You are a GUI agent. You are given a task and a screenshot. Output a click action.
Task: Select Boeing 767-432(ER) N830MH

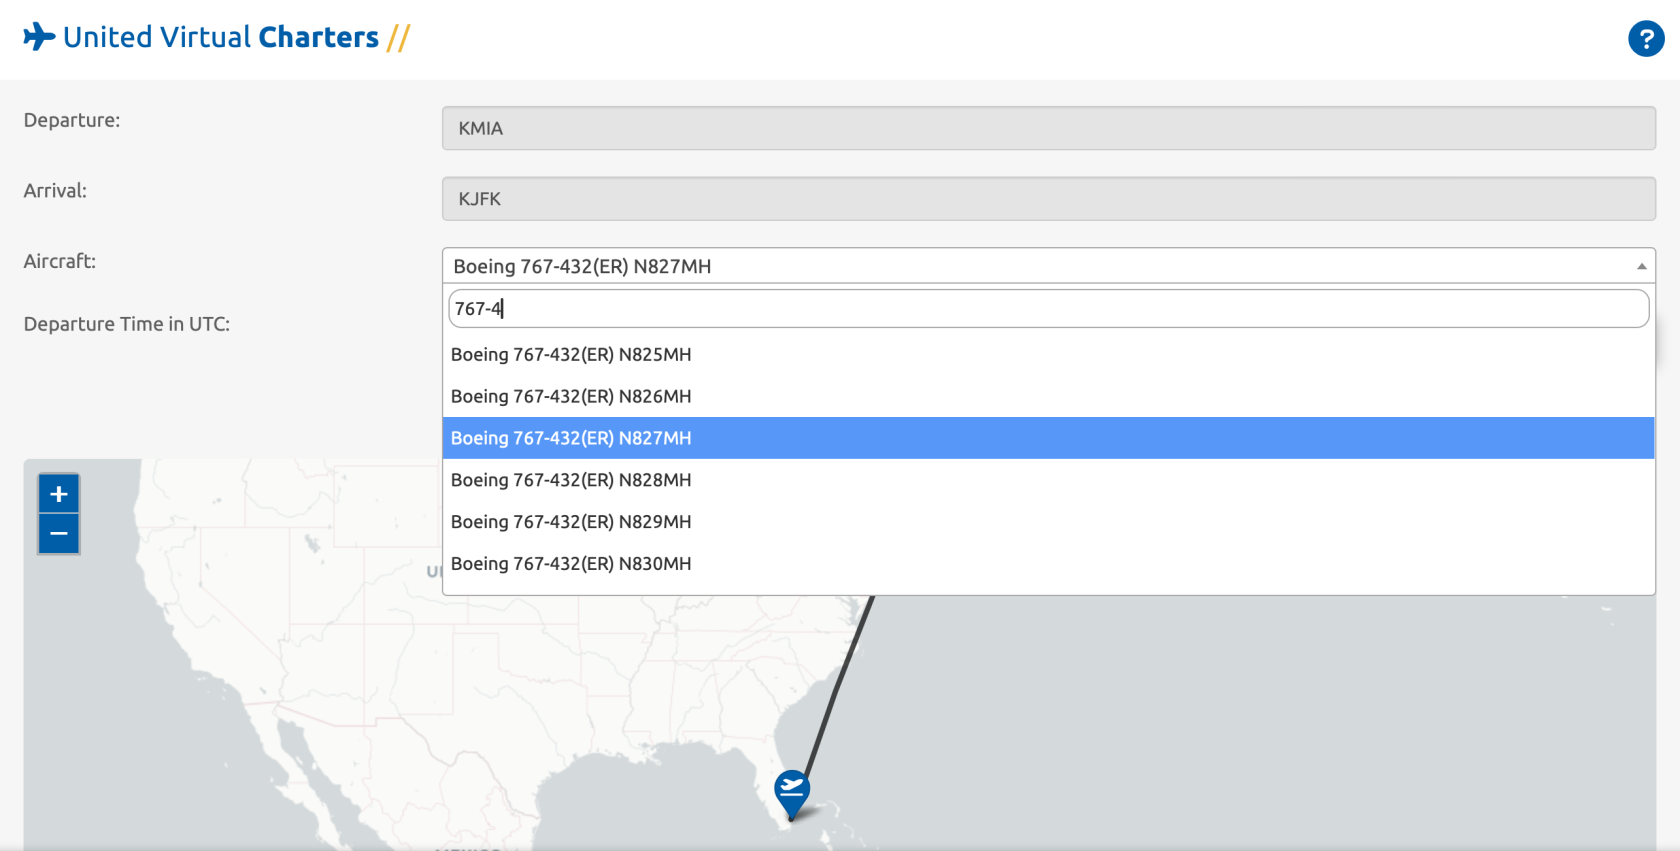pyautogui.click(x=1048, y=564)
